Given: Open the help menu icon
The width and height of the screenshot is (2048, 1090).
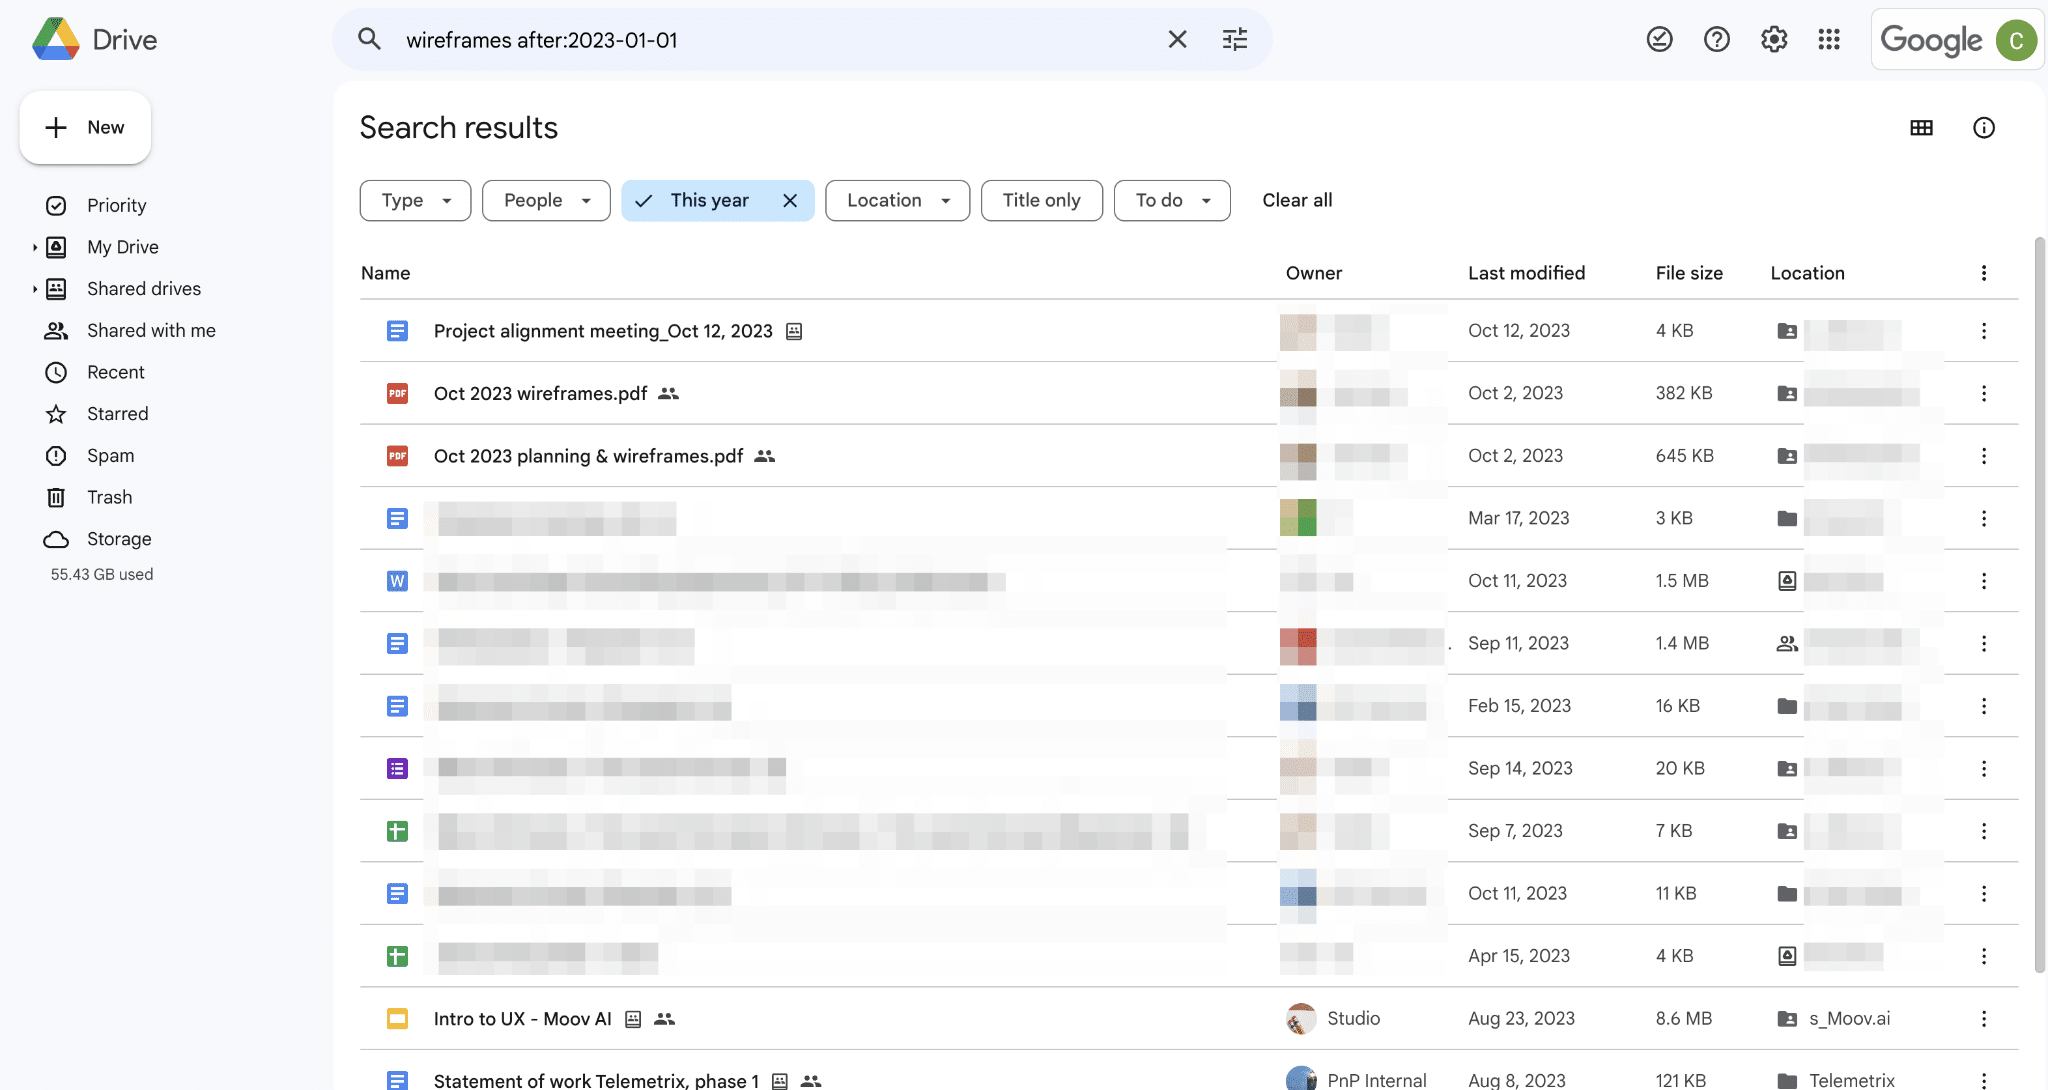Looking at the screenshot, I should [x=1716, y=39].
